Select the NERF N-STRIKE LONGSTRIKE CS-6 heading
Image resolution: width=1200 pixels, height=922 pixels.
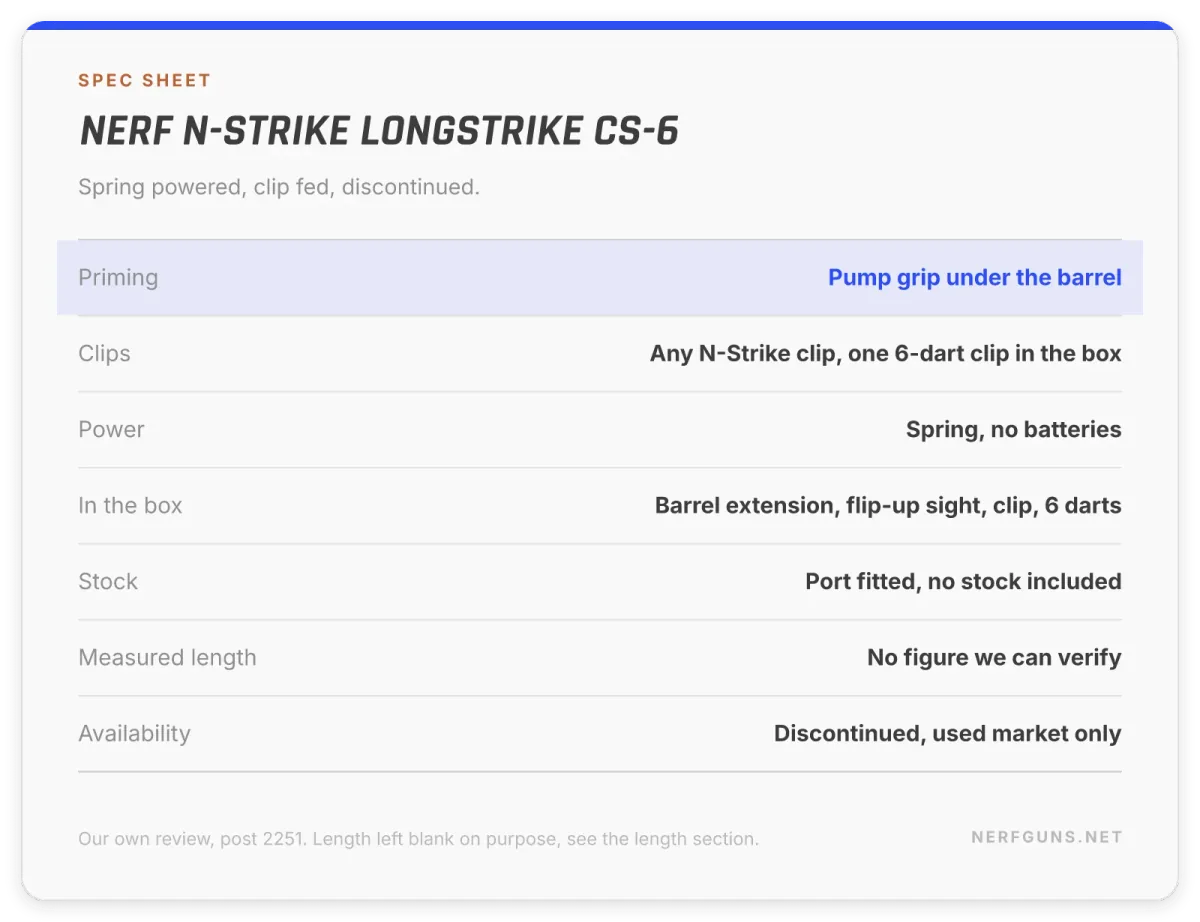(x=379, y=132)
